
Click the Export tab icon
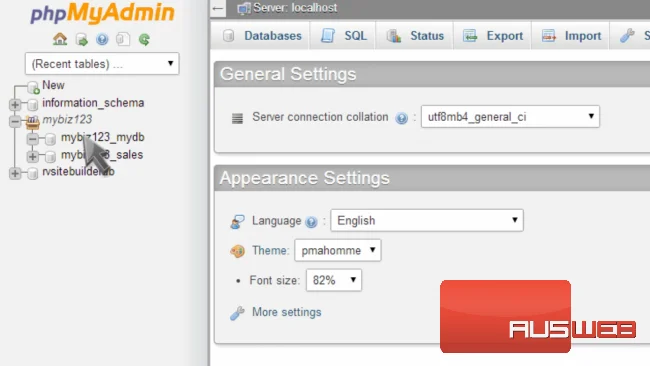pyautogui.click(x=470, y=36)
